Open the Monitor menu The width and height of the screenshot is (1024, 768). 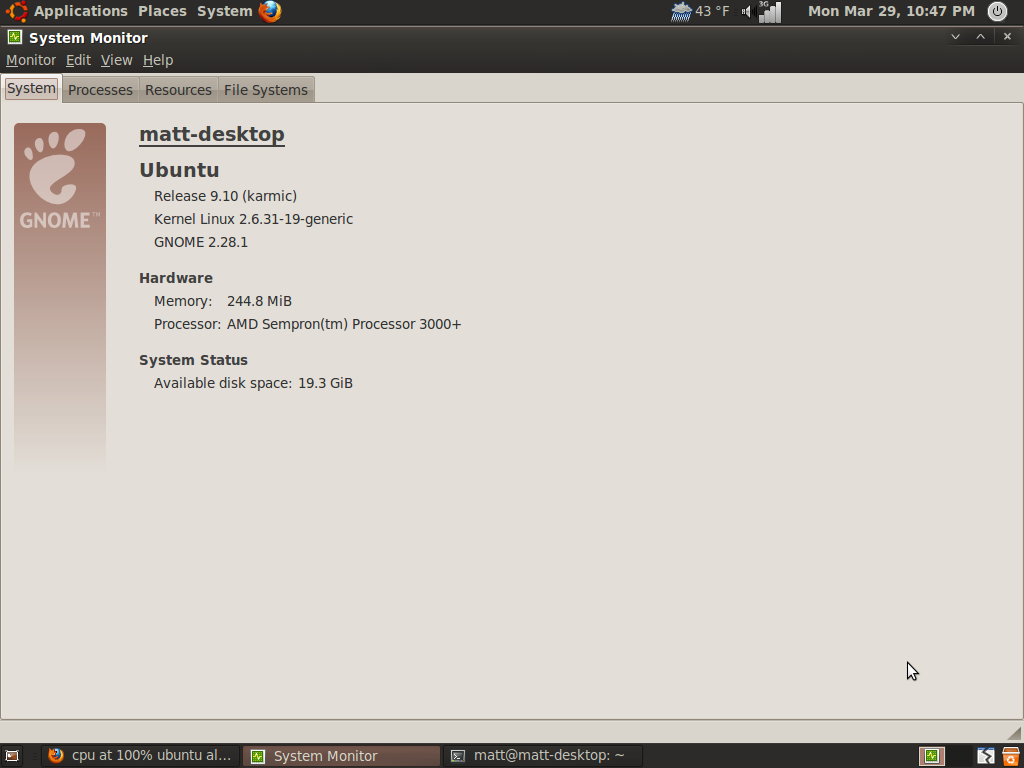click(31, 60)
